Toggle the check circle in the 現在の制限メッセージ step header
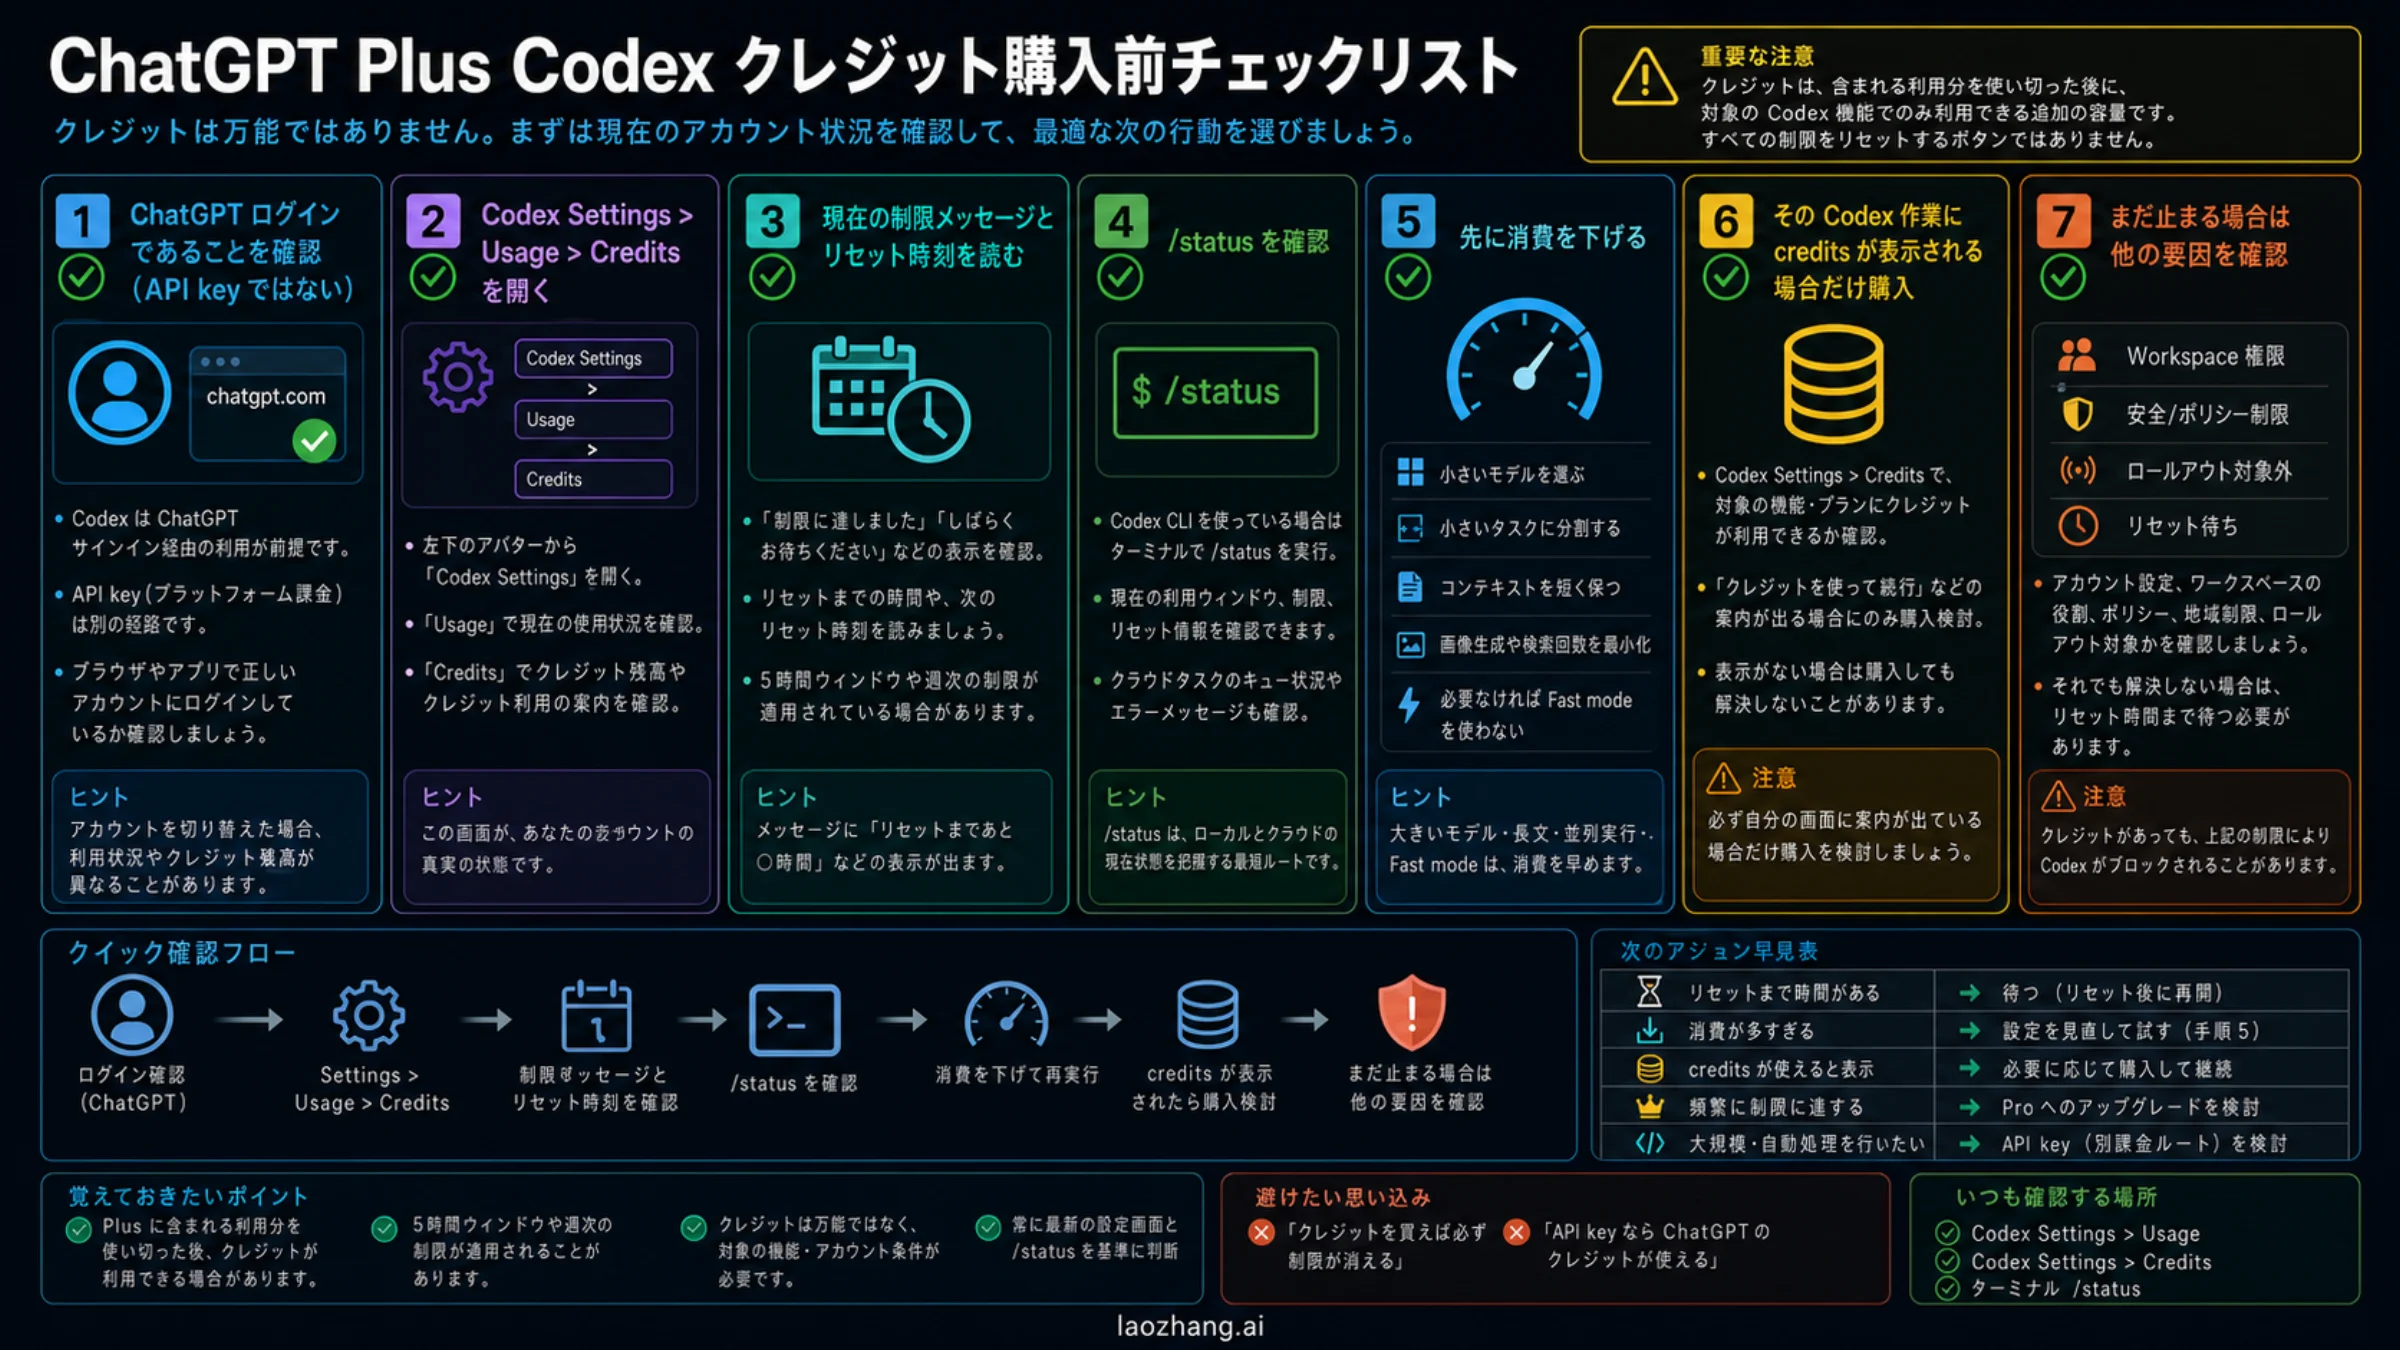 772,277
